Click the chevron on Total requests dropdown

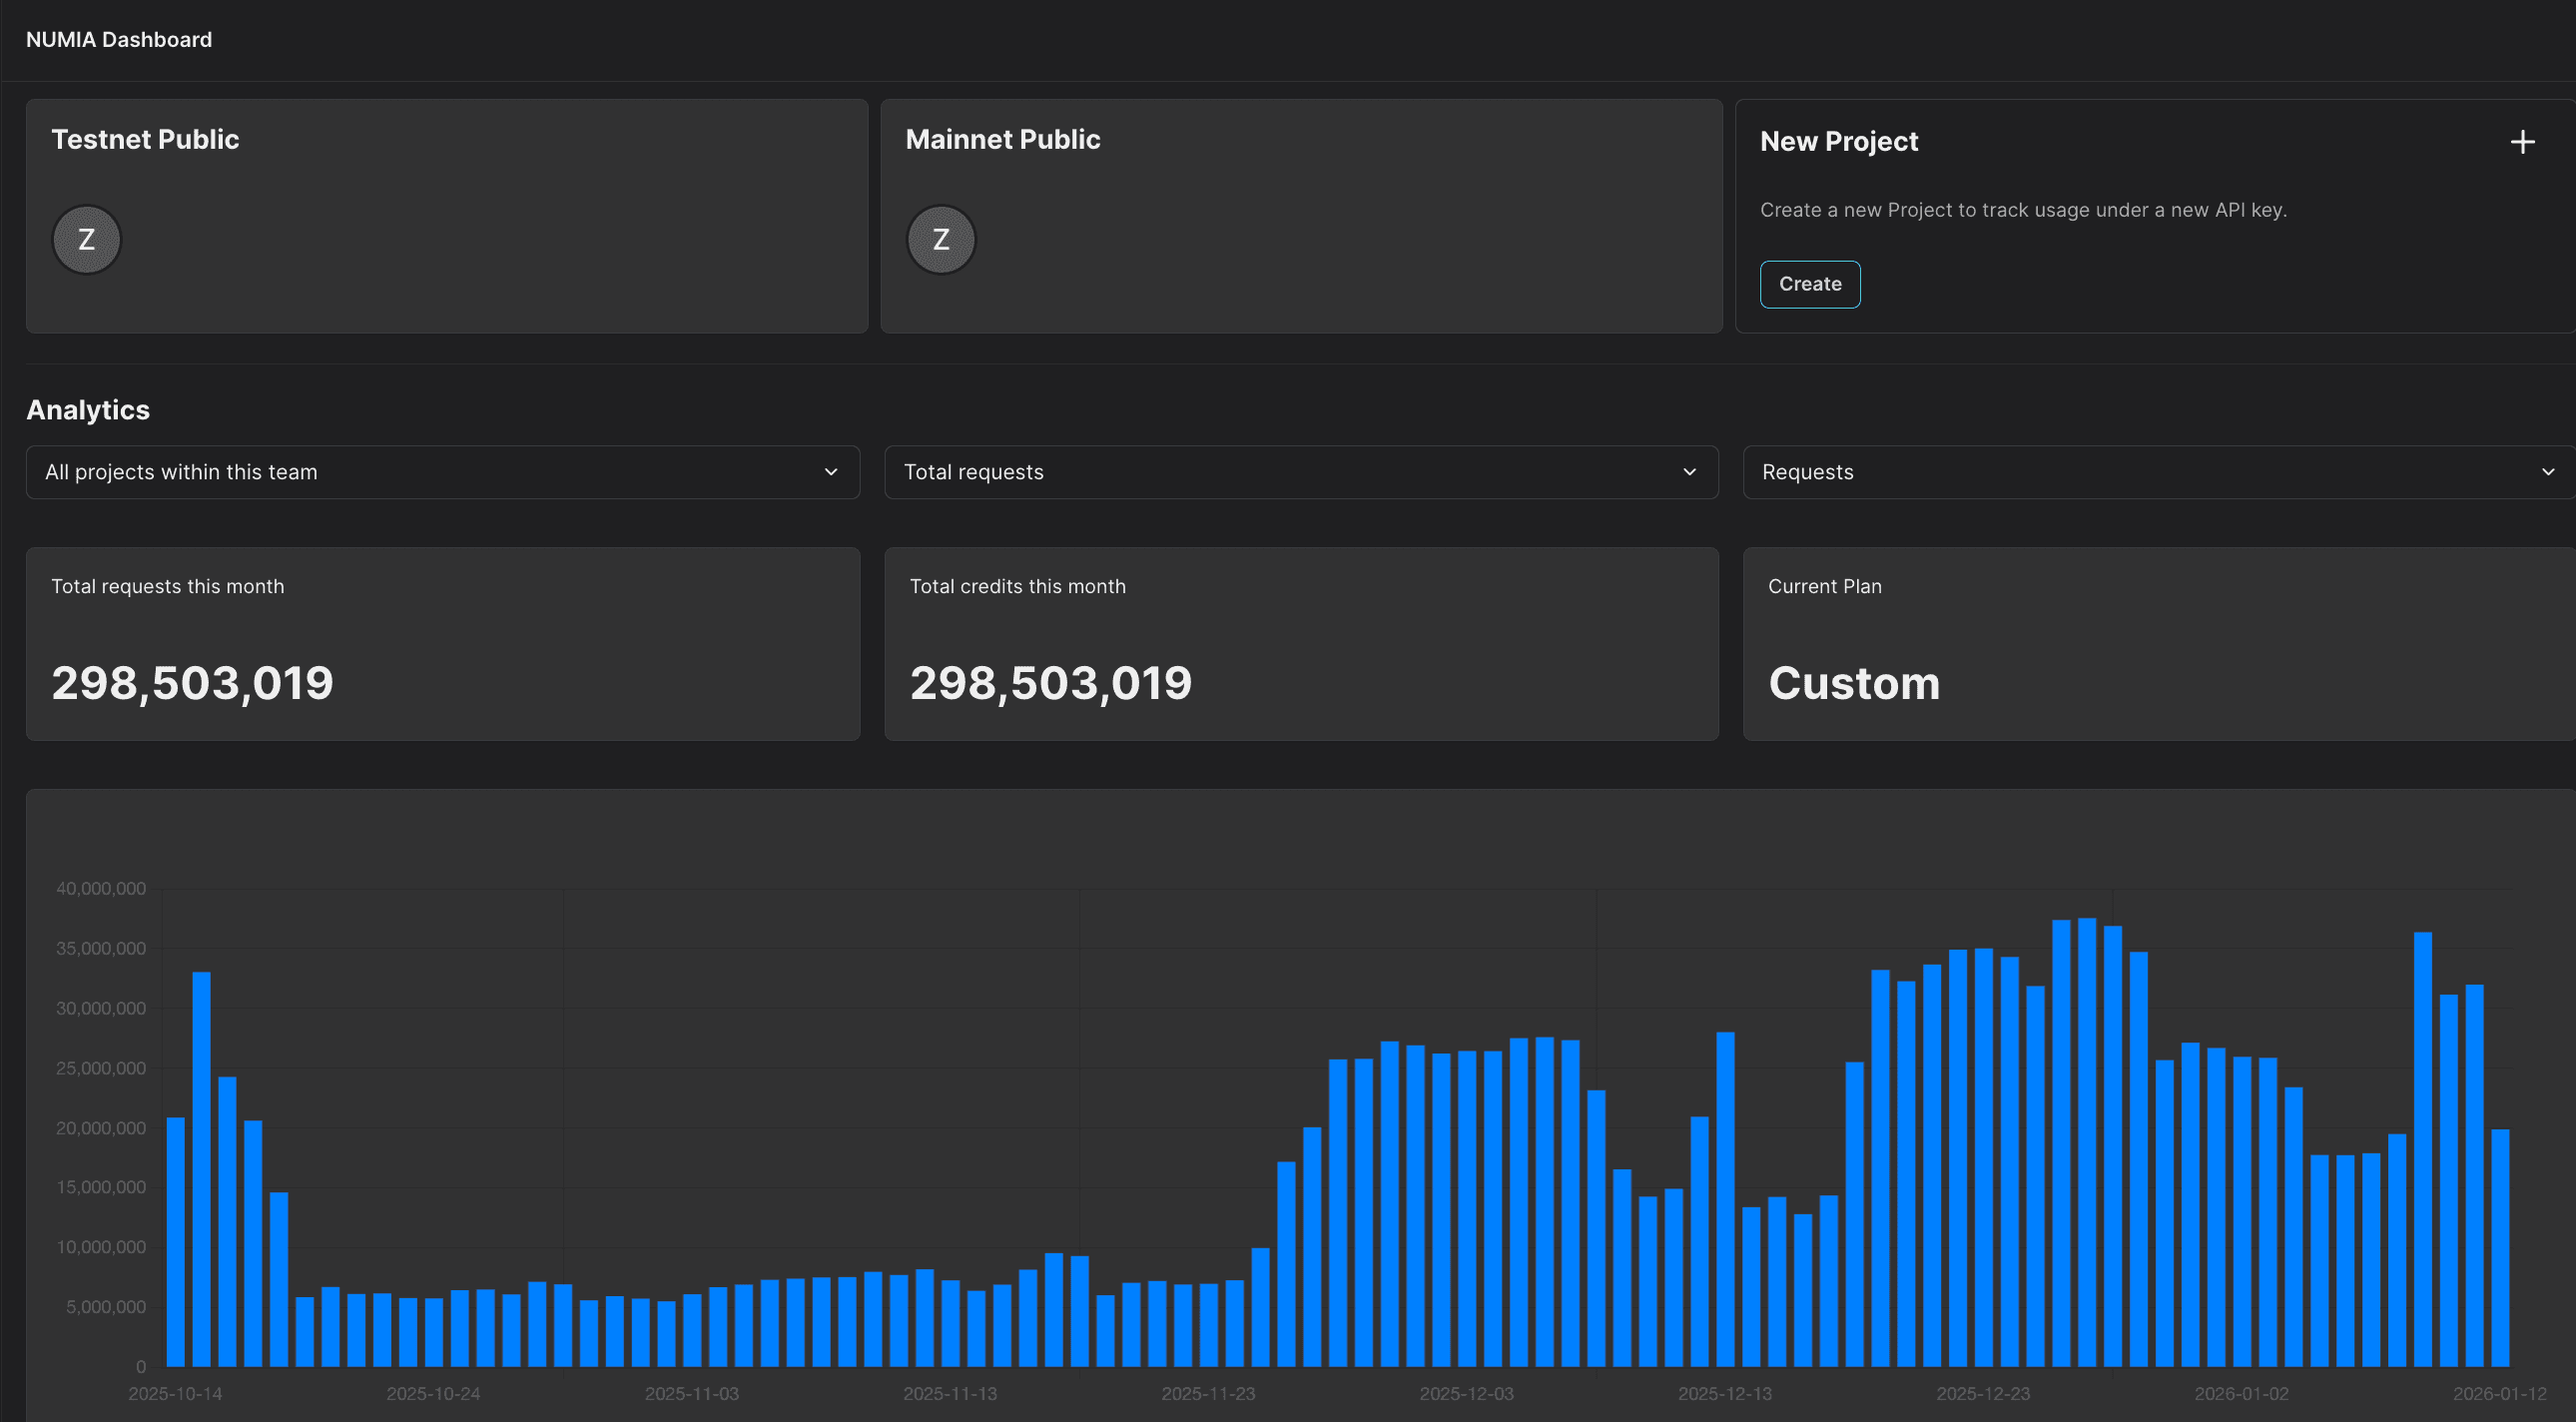1689,472
